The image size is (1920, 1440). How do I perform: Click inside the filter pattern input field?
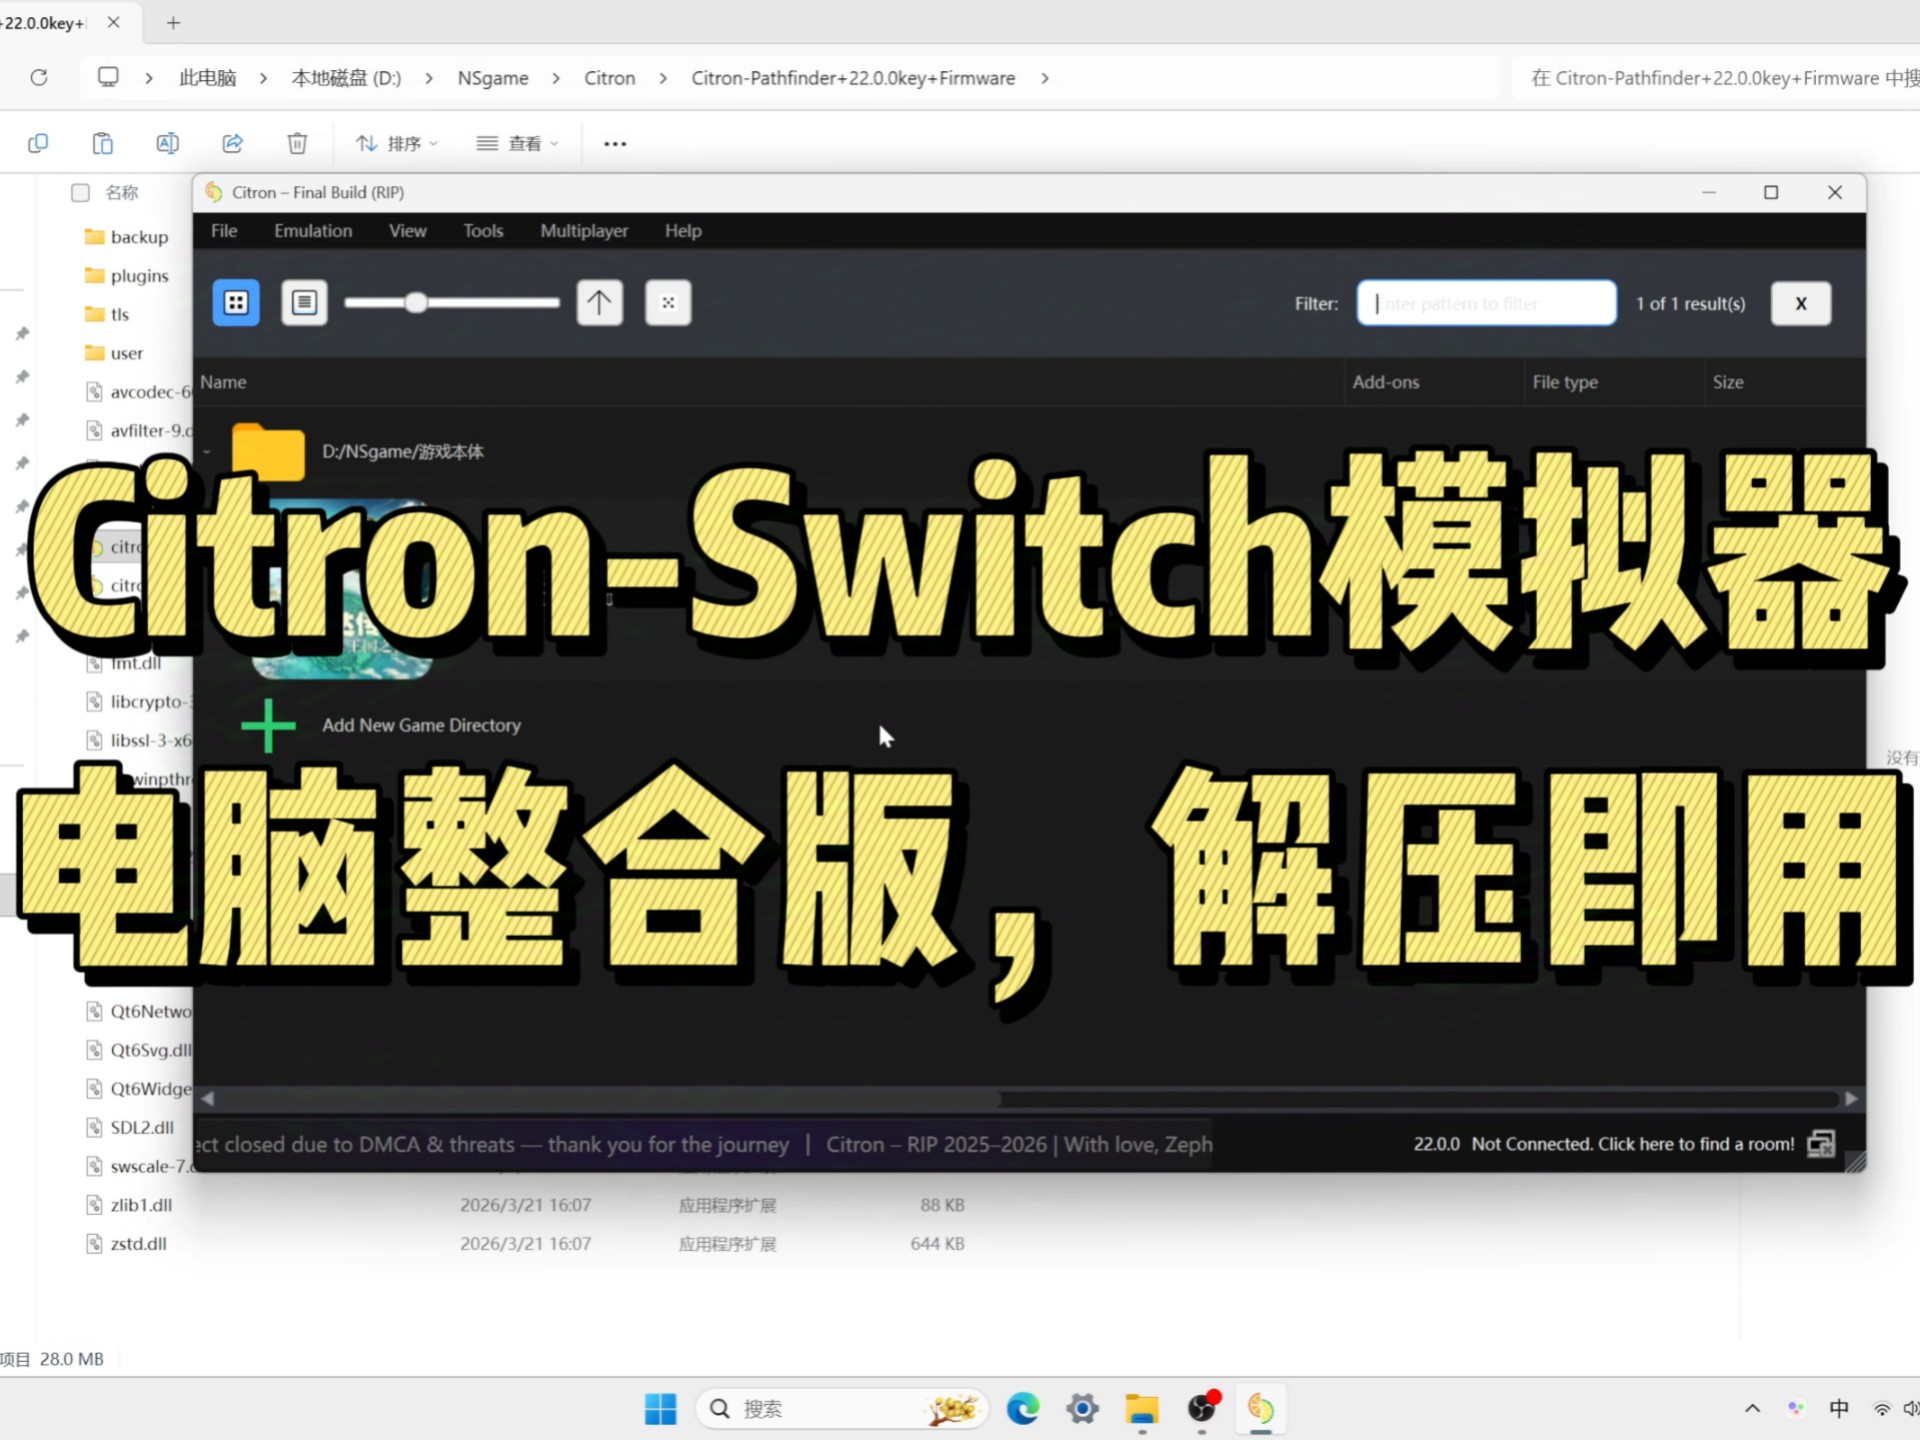1485,303
